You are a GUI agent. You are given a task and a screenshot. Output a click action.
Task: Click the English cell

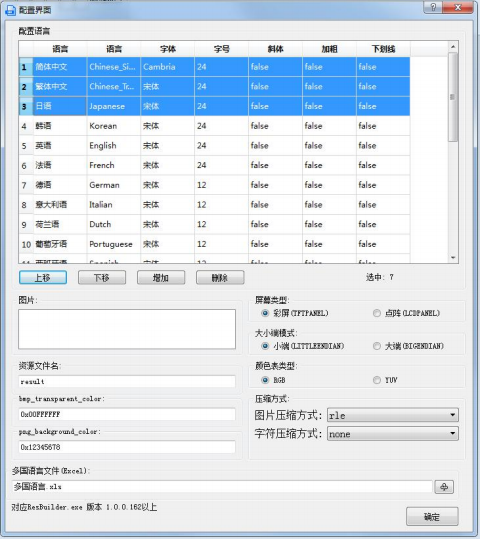pos(114,145)
